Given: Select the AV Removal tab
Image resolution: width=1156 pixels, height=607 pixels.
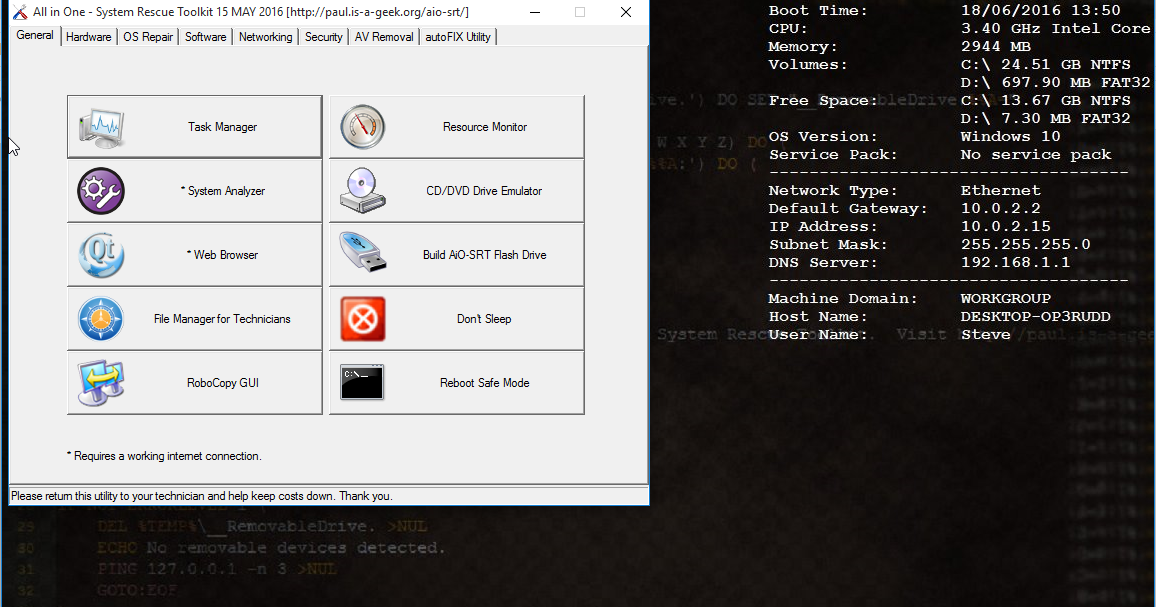Looking at the screenshot, I should pos(383,36).
